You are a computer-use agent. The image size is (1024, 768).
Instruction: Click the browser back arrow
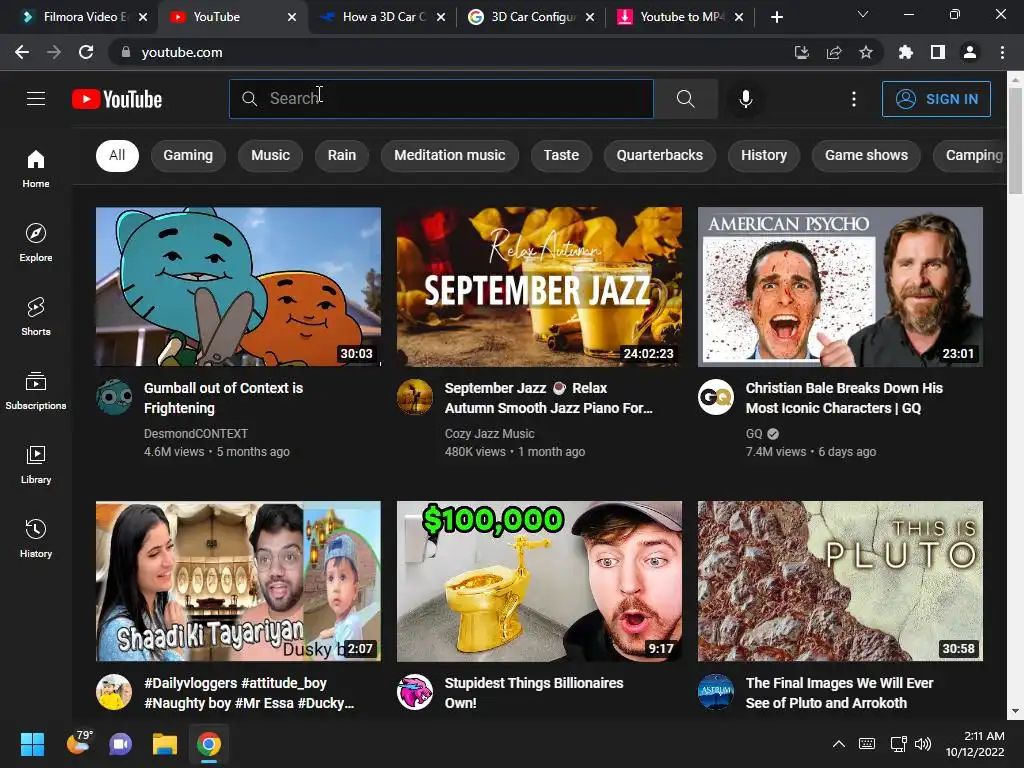[22, 52]
